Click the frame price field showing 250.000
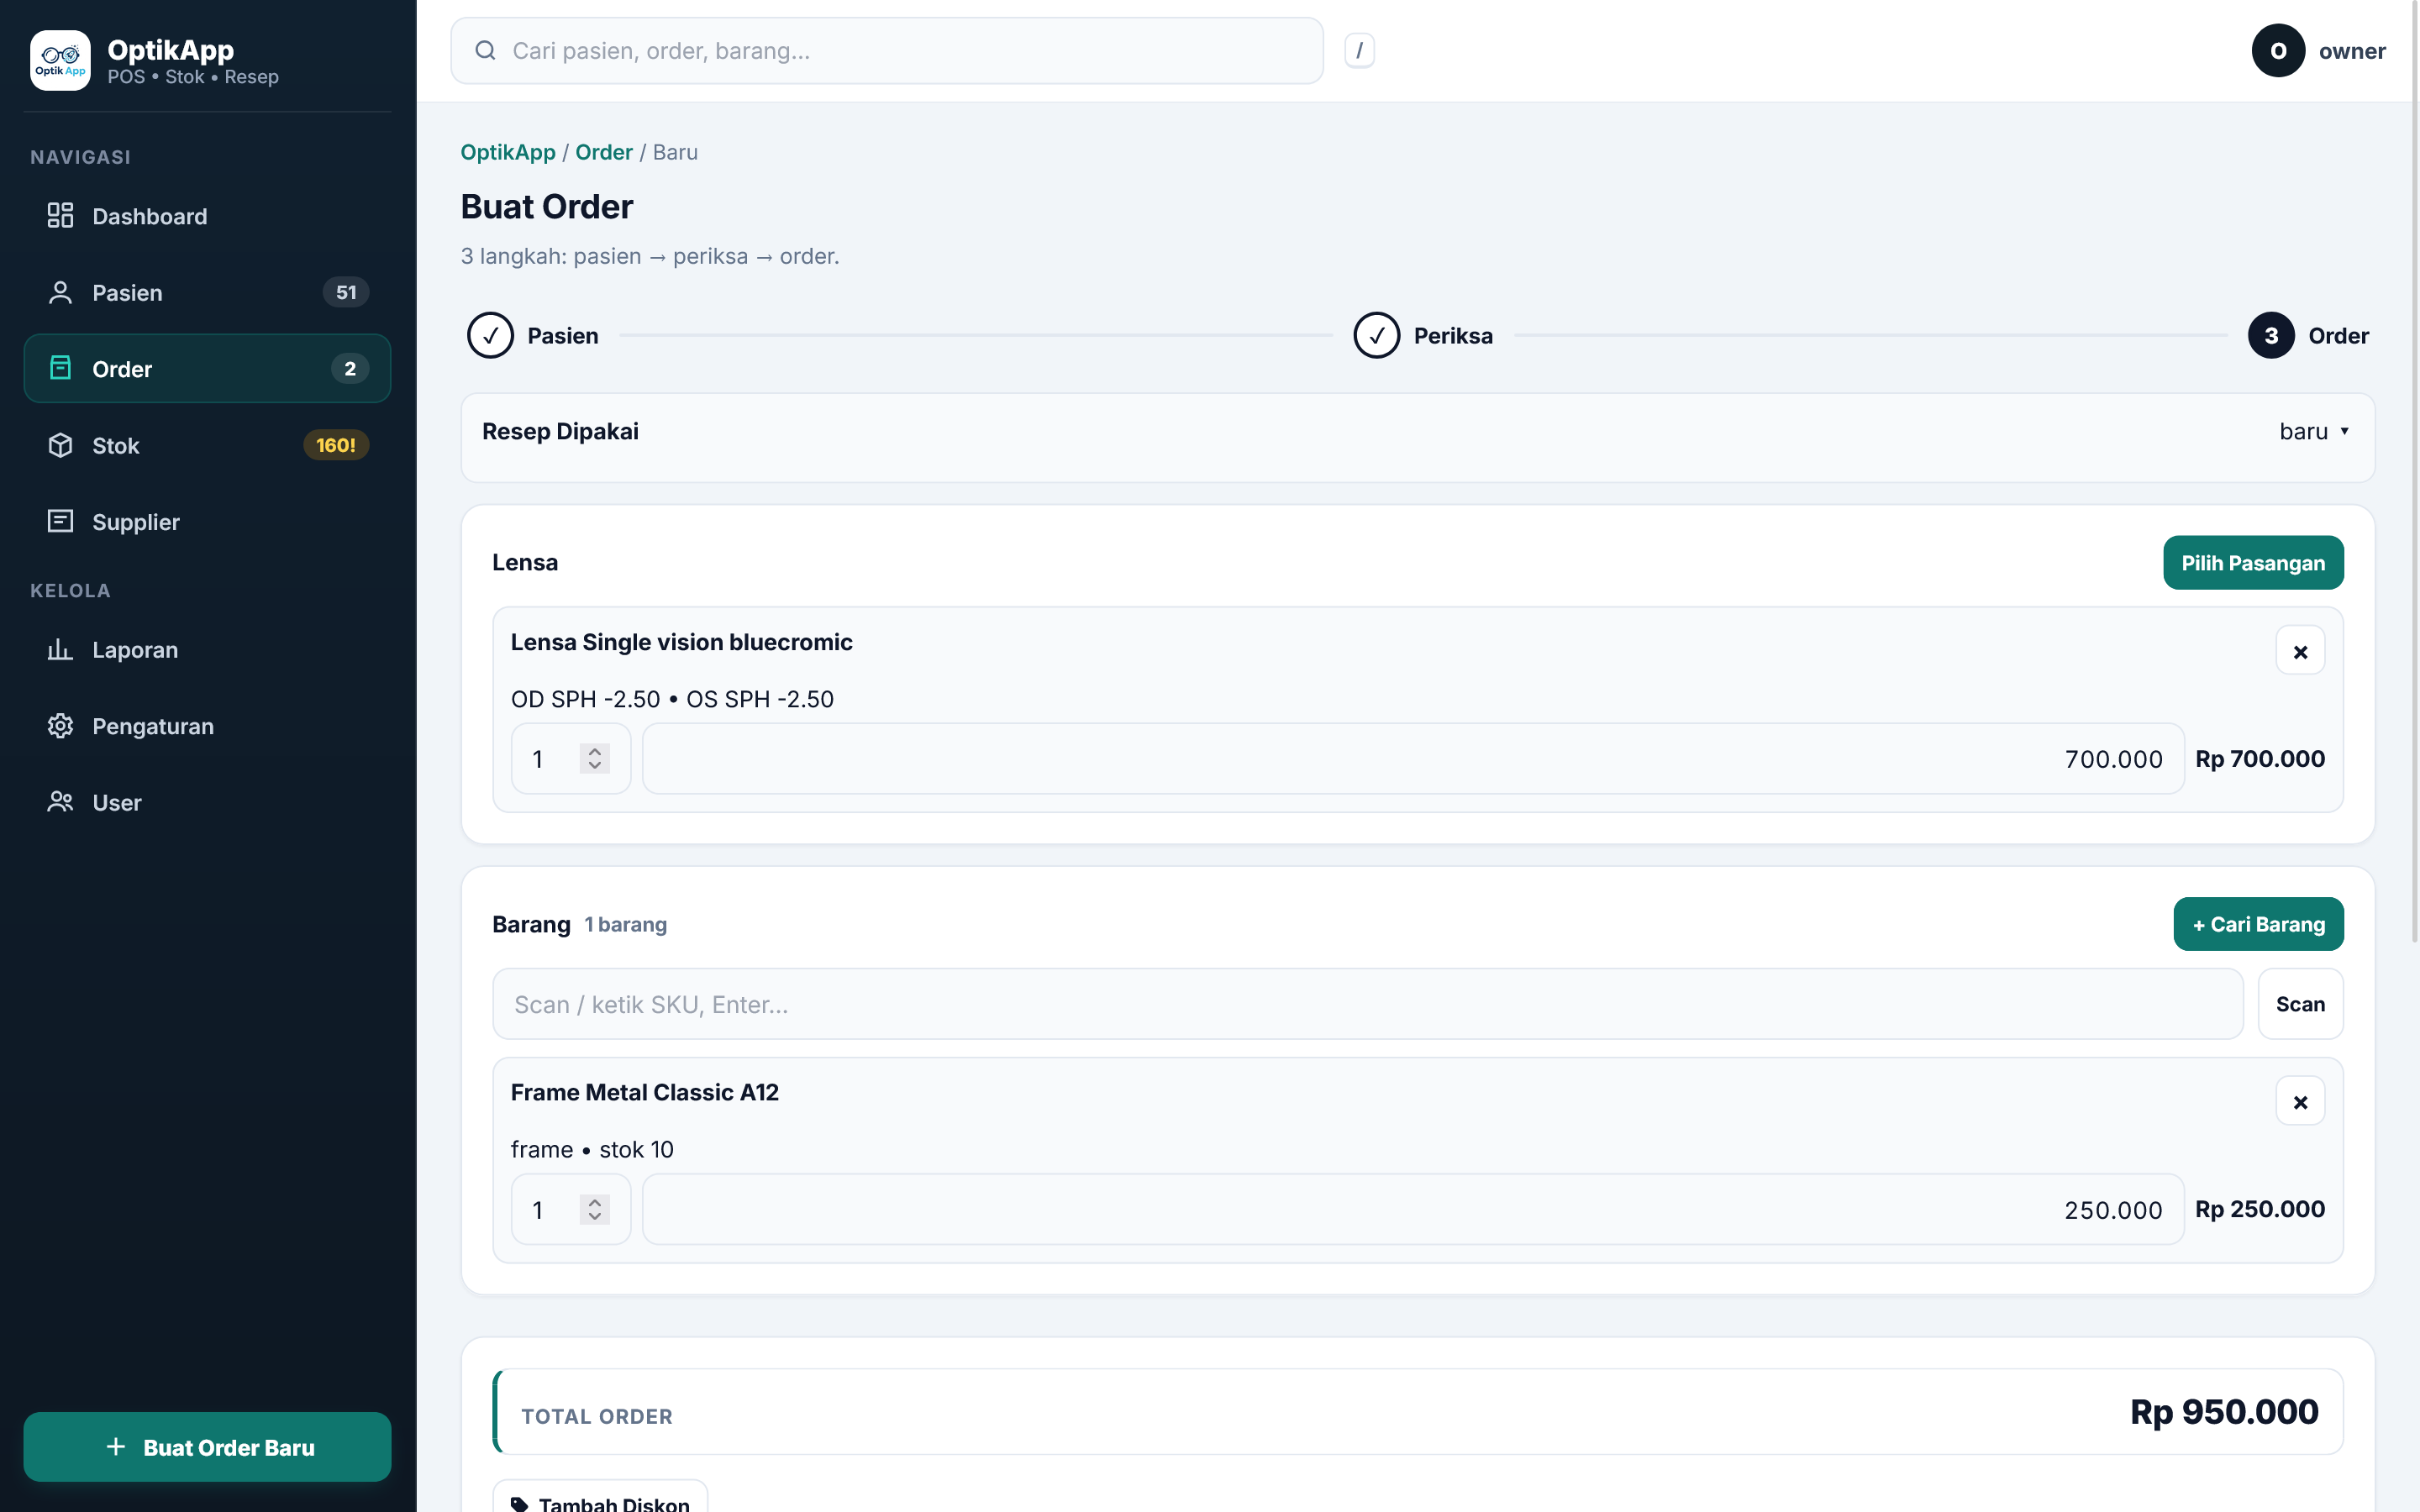Screen dimensions: 2420x1512 point(1413,1209)
